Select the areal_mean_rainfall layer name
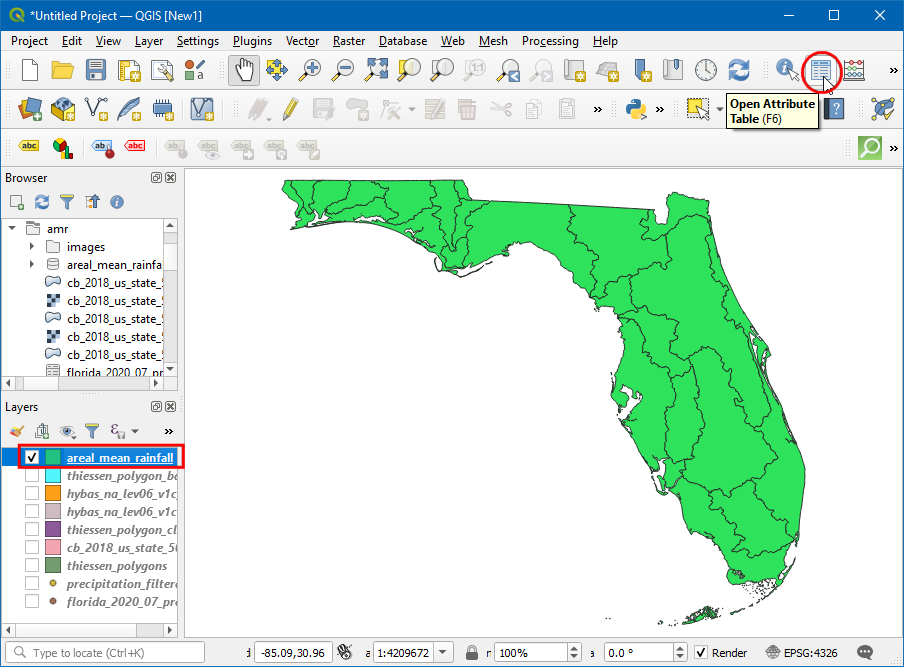The height and width of the screenshot is (667, 904). point(120,457)
